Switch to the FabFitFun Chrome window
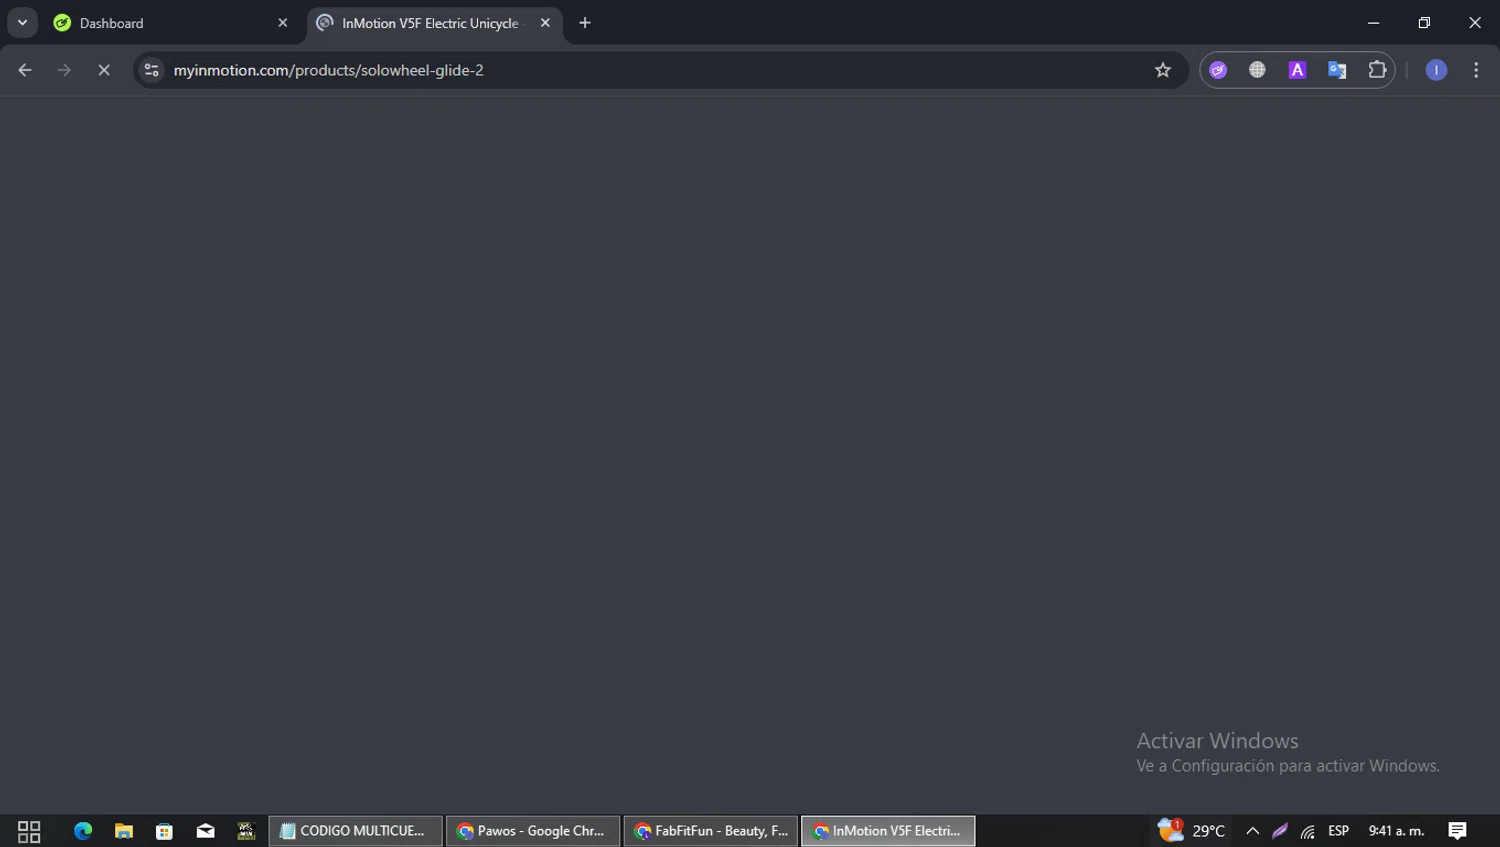The width and height of the screenshot is (1500, 847). tap(711, 831)
